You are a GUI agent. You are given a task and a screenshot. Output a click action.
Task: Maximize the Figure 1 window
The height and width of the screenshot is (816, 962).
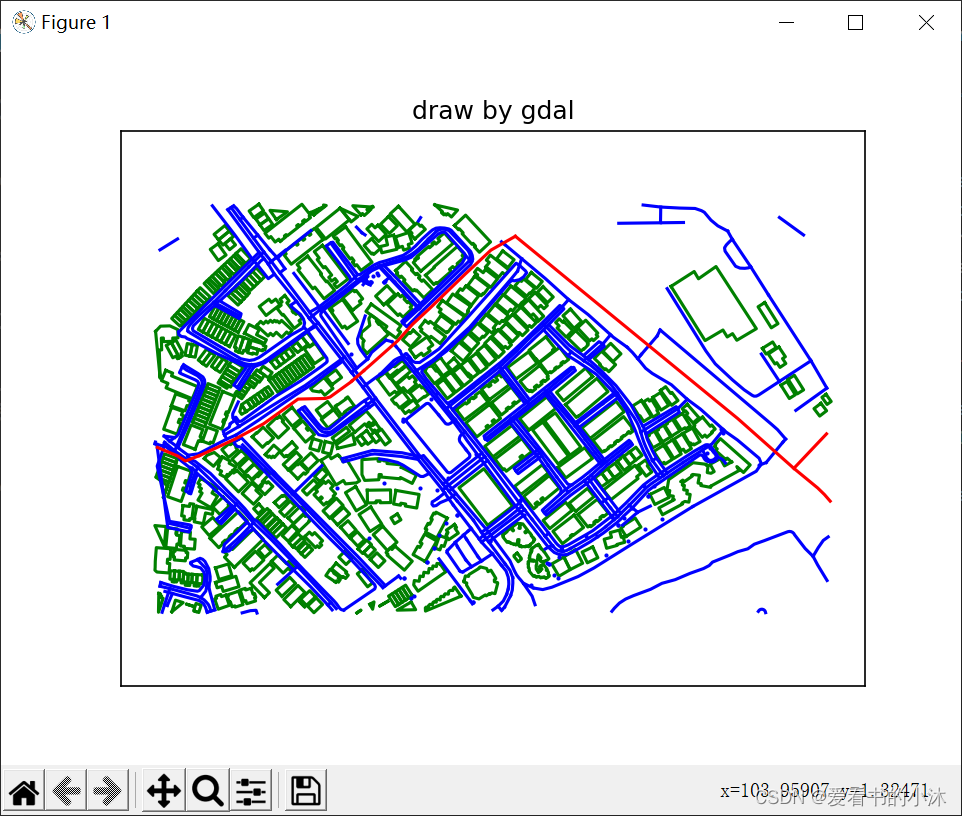[x=855, y=23]
